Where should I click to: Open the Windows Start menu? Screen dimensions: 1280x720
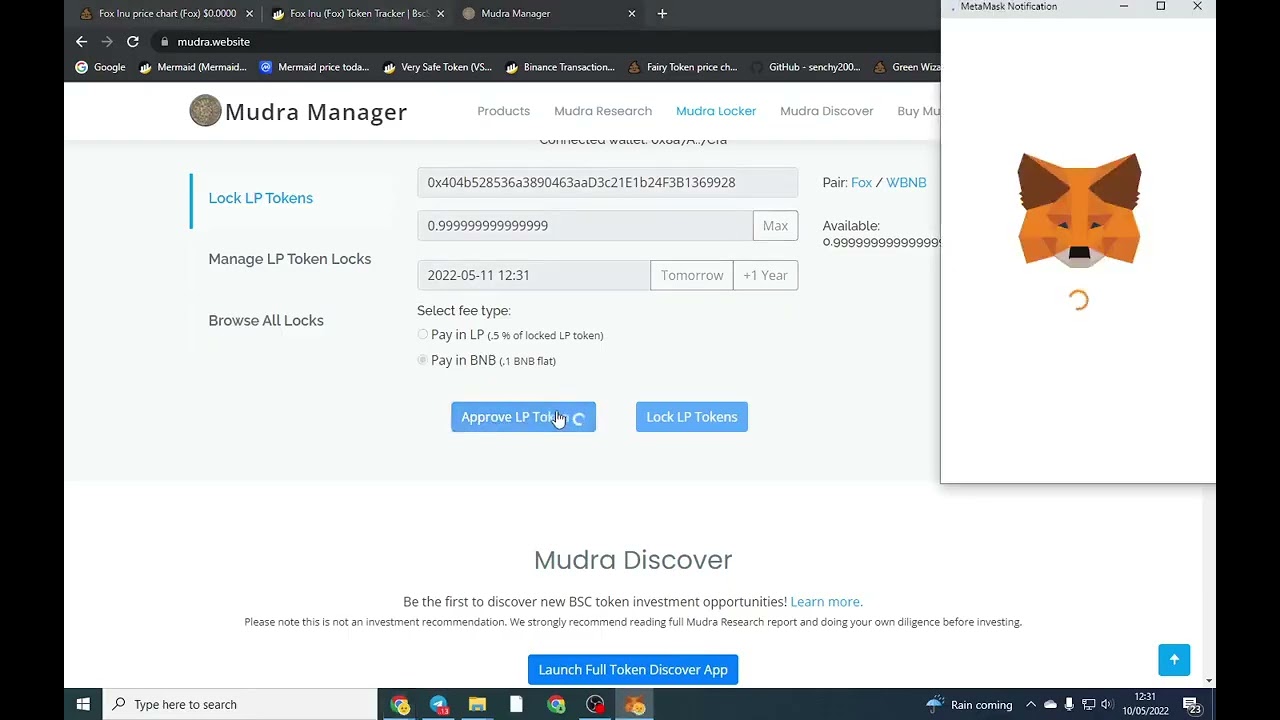[83, 704]
